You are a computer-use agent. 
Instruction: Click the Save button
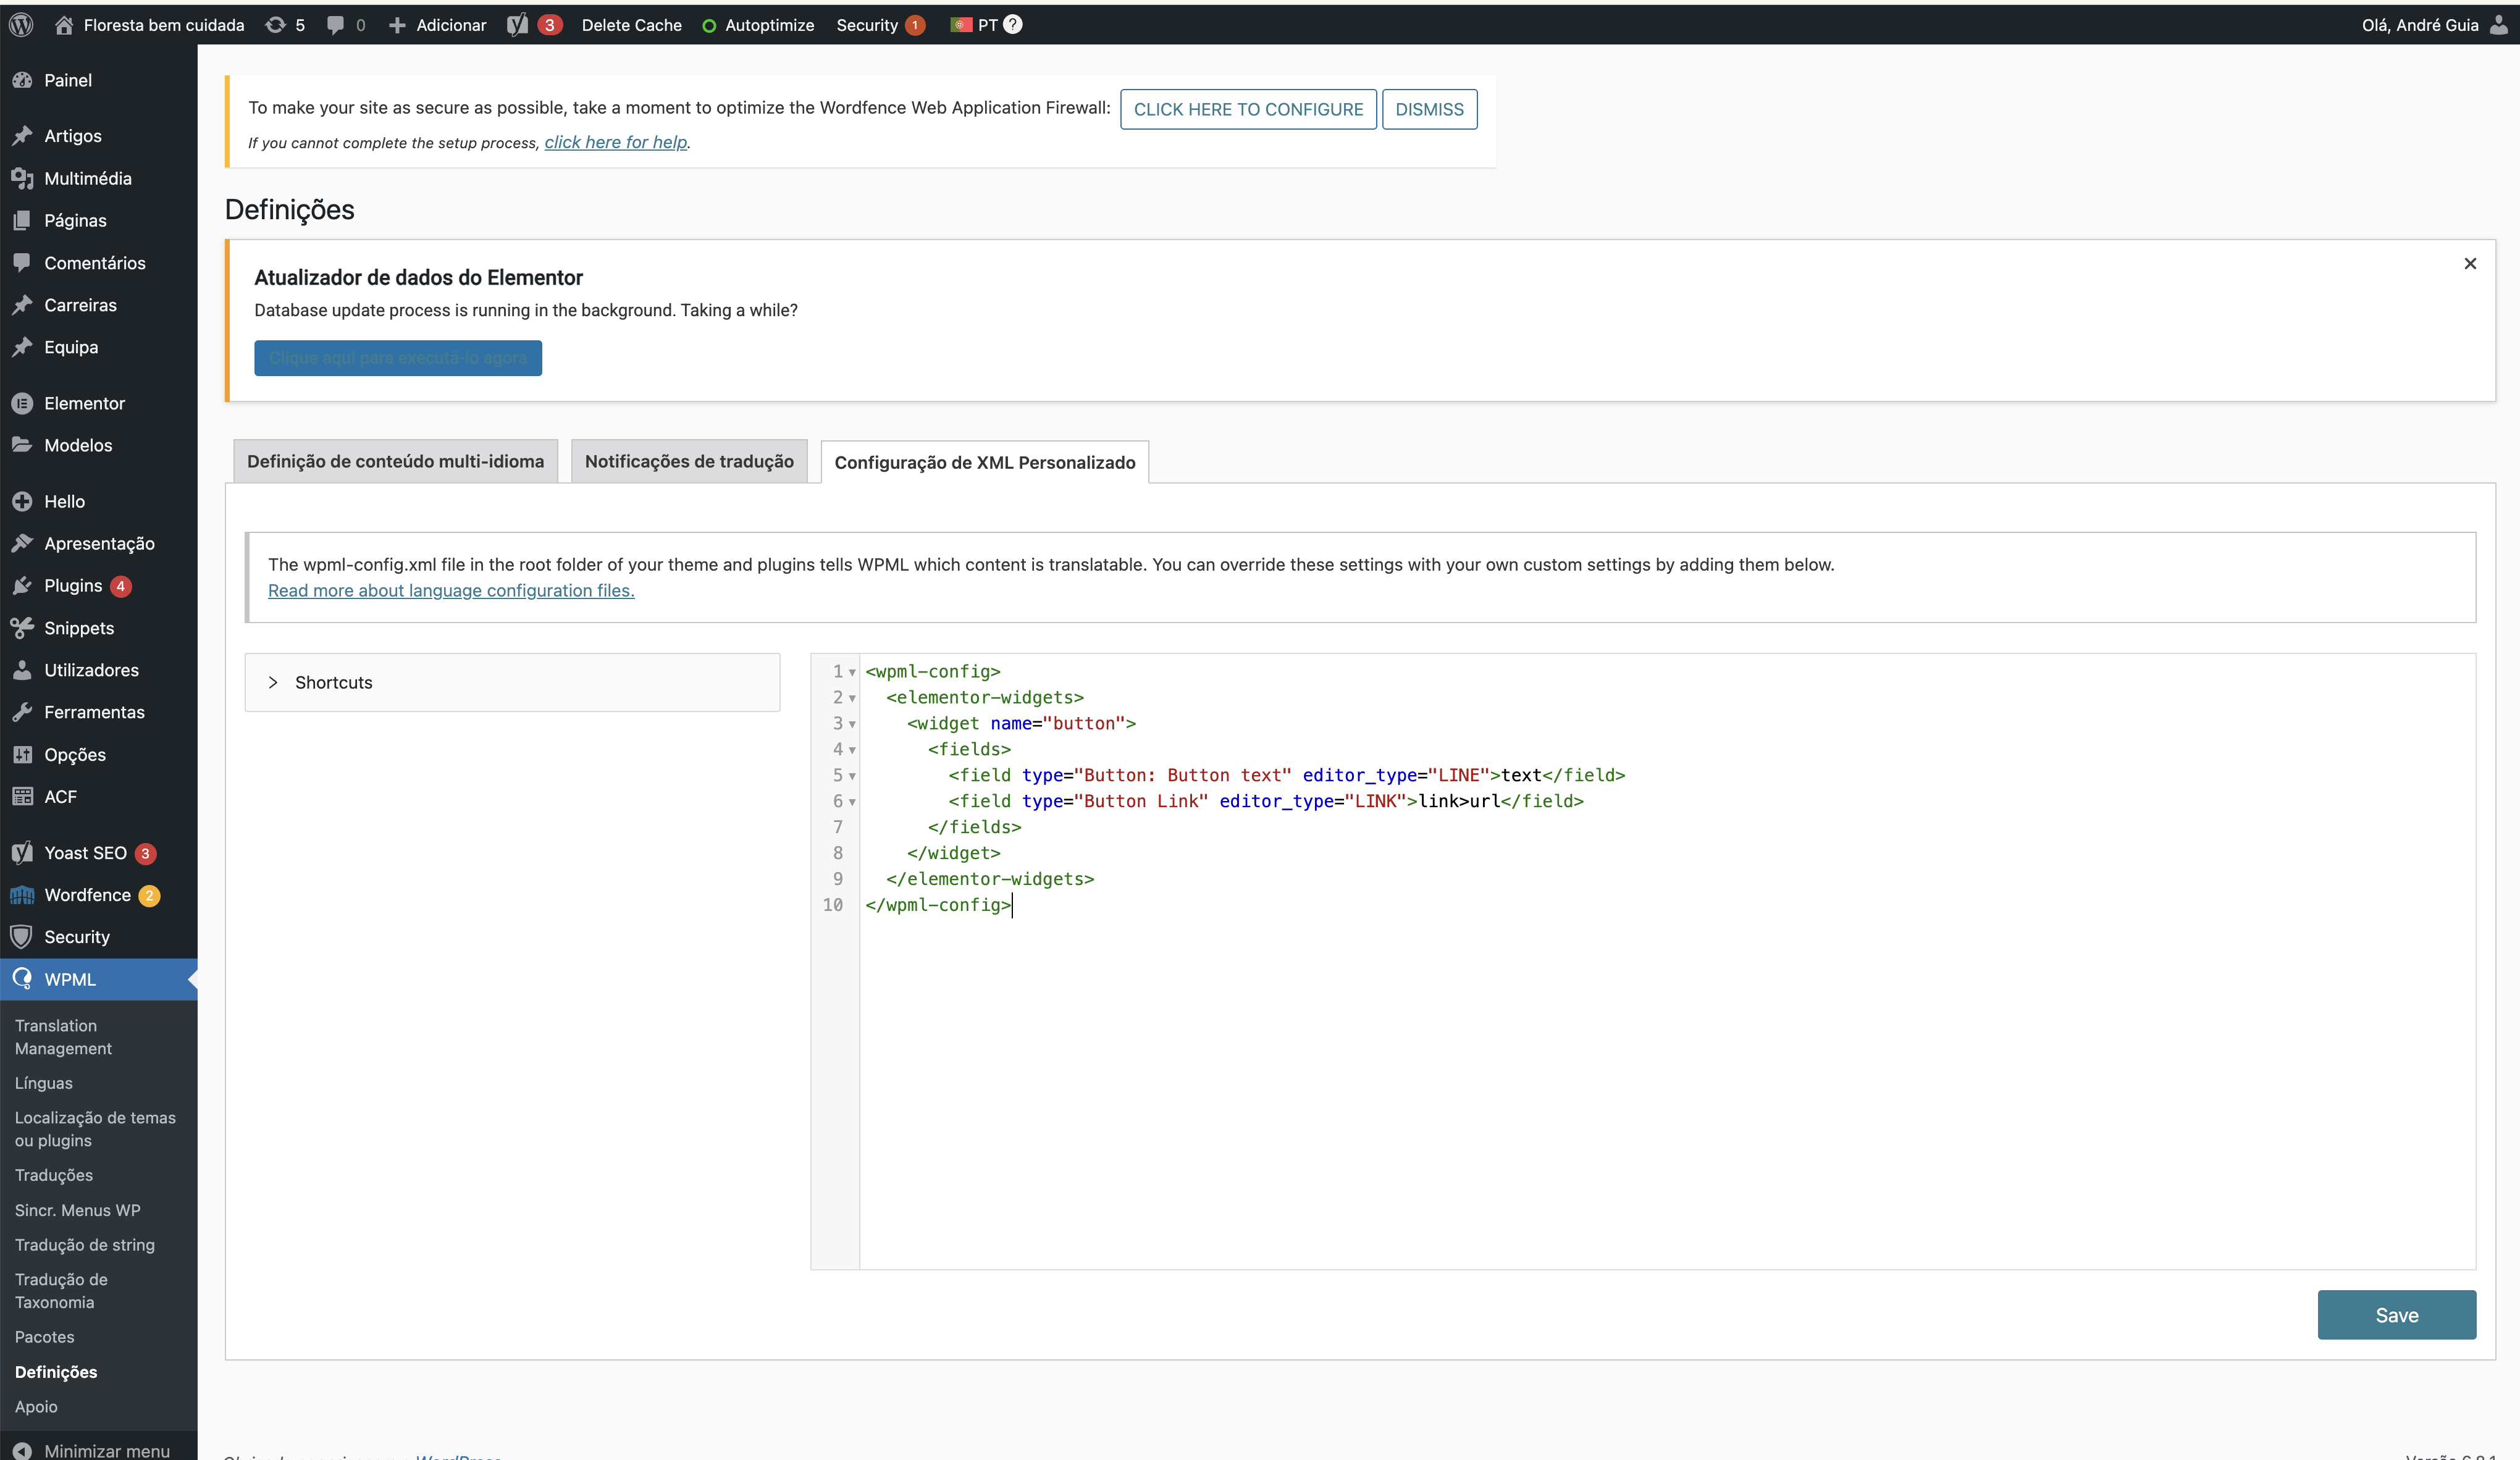2396,1315
